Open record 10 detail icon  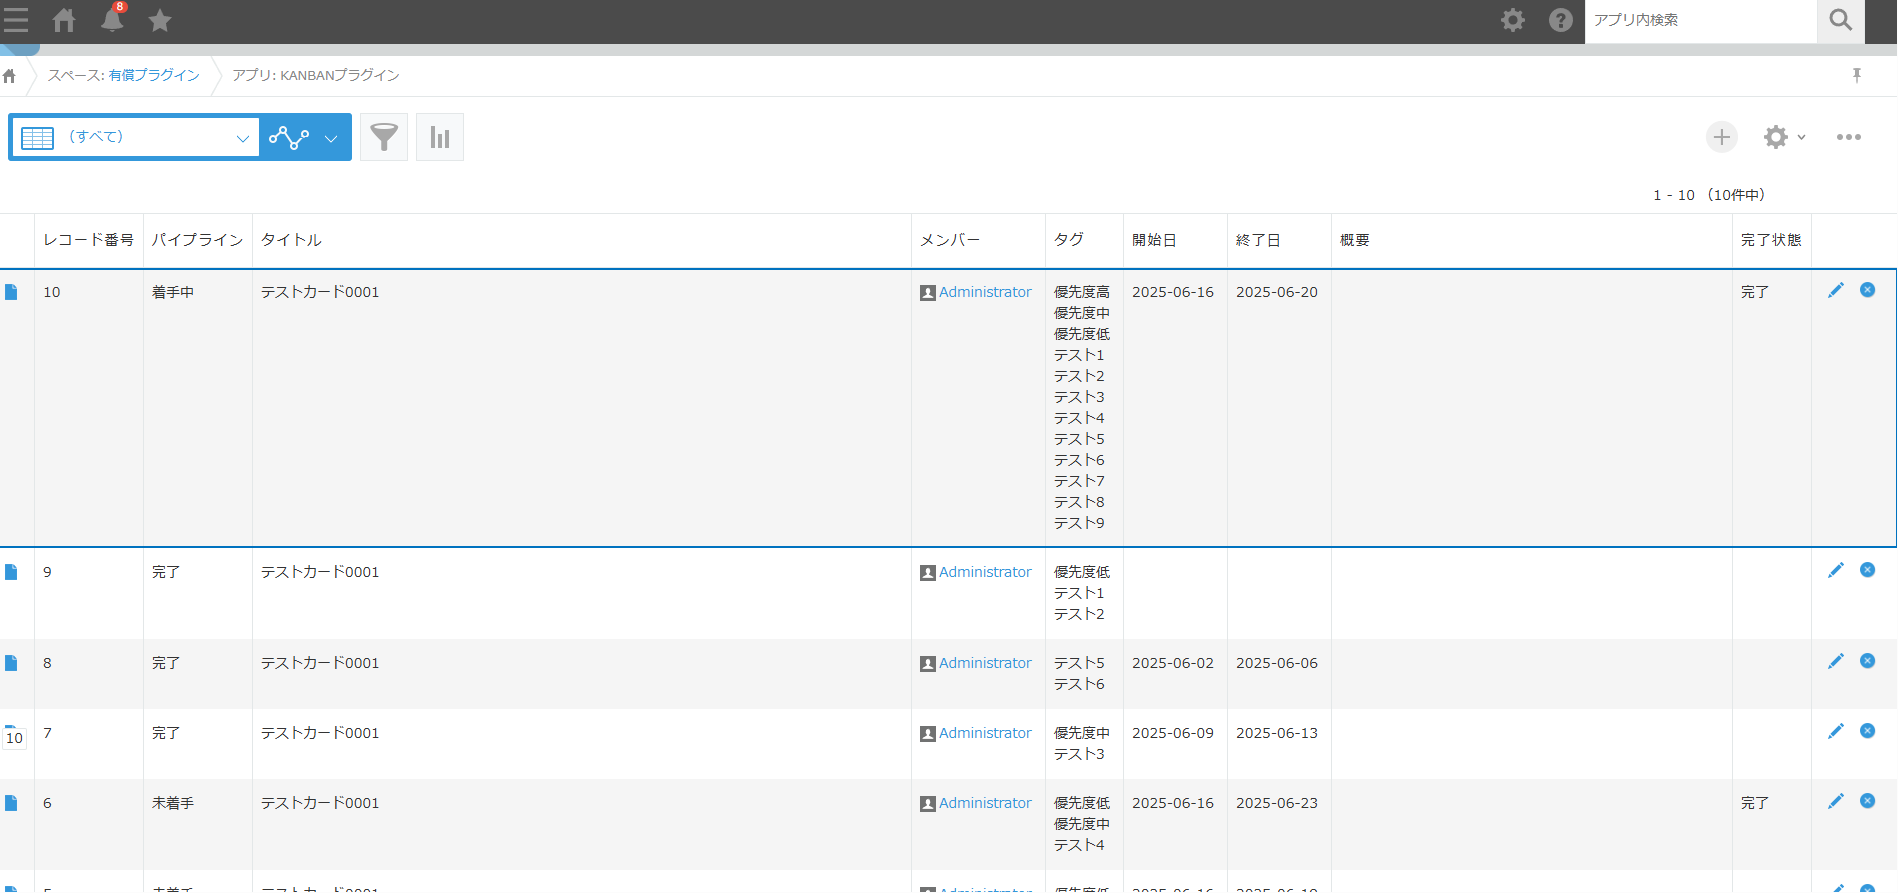(x=11, y=292)
